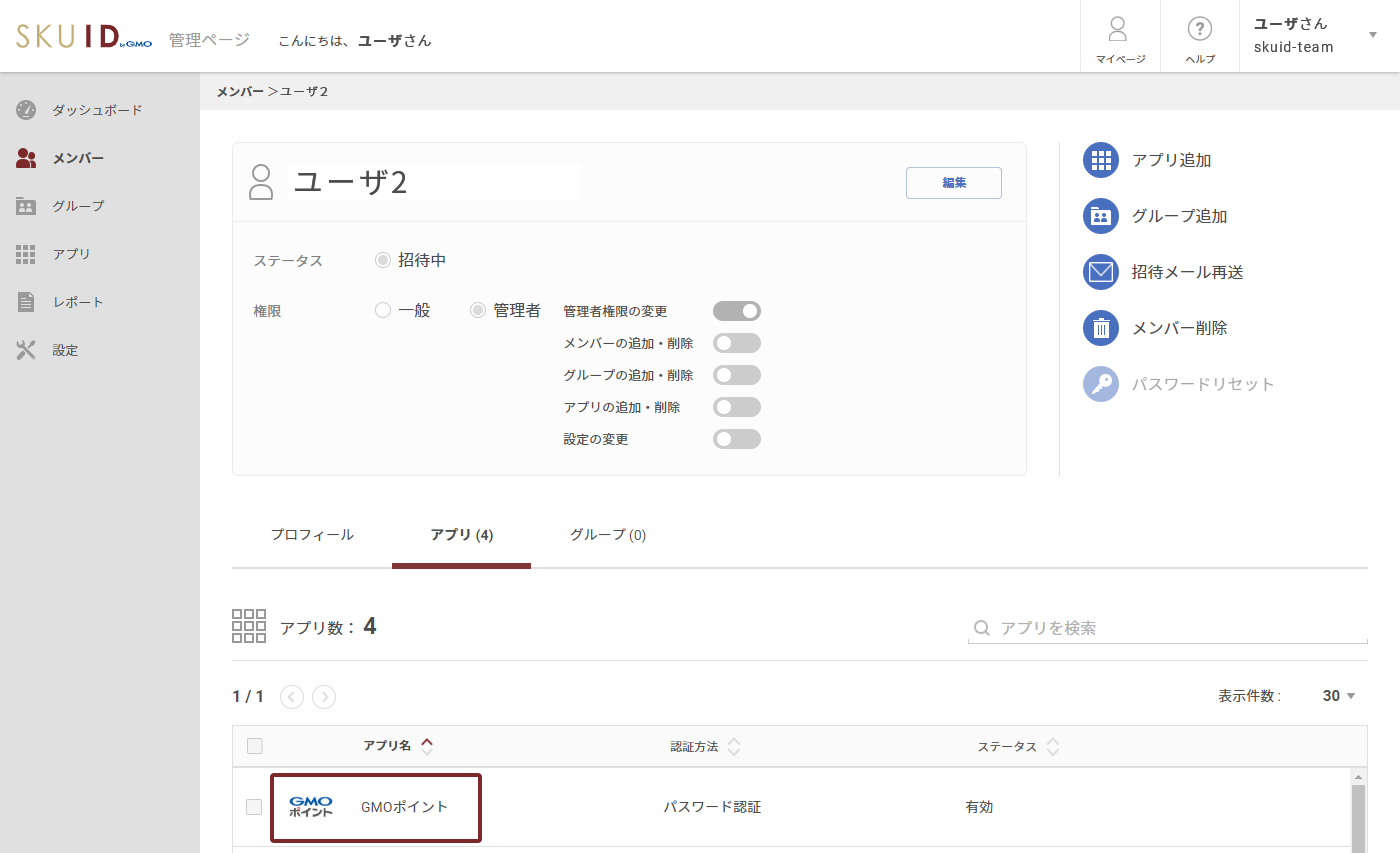Screen dimensions: 1400x853
Task: Click the アプリを検索 search field
Action: pos(1100,628)
